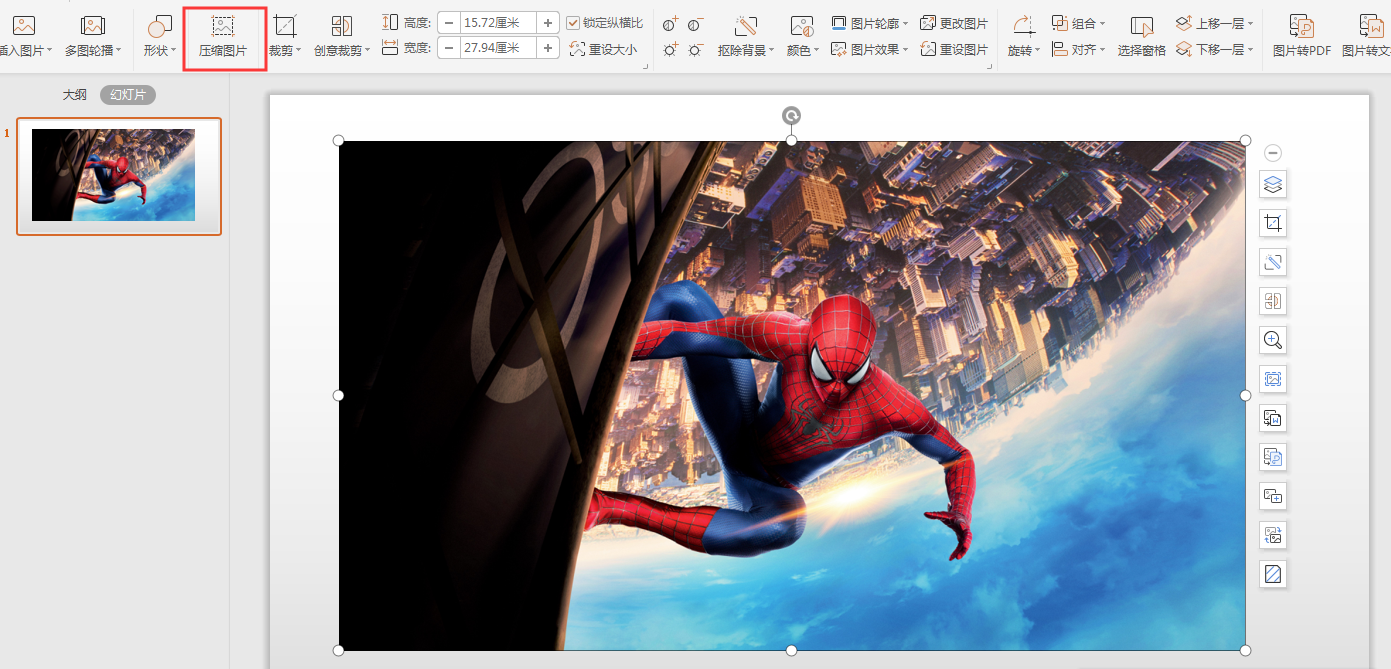Click the Compress Picture (压缩图片) button
This screenshot has height=669, width=1391.
click(223, 36)
